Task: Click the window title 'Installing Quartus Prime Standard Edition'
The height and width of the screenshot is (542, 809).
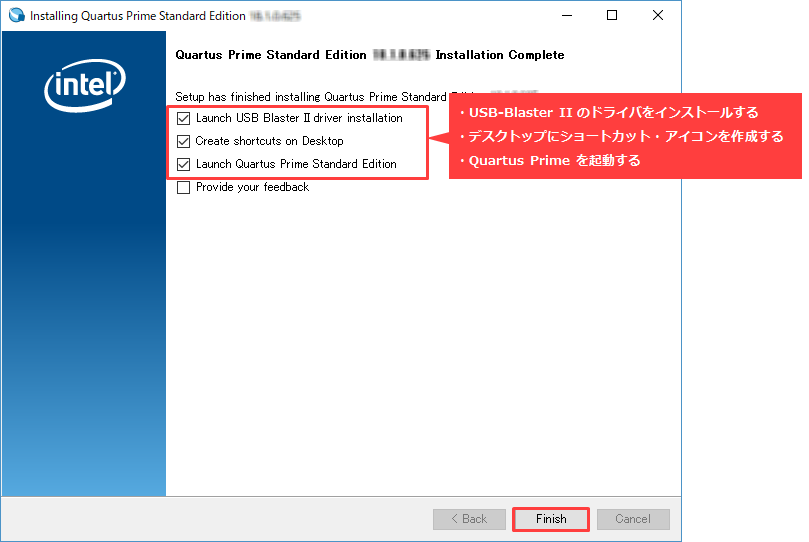Action: click(137, 16)
